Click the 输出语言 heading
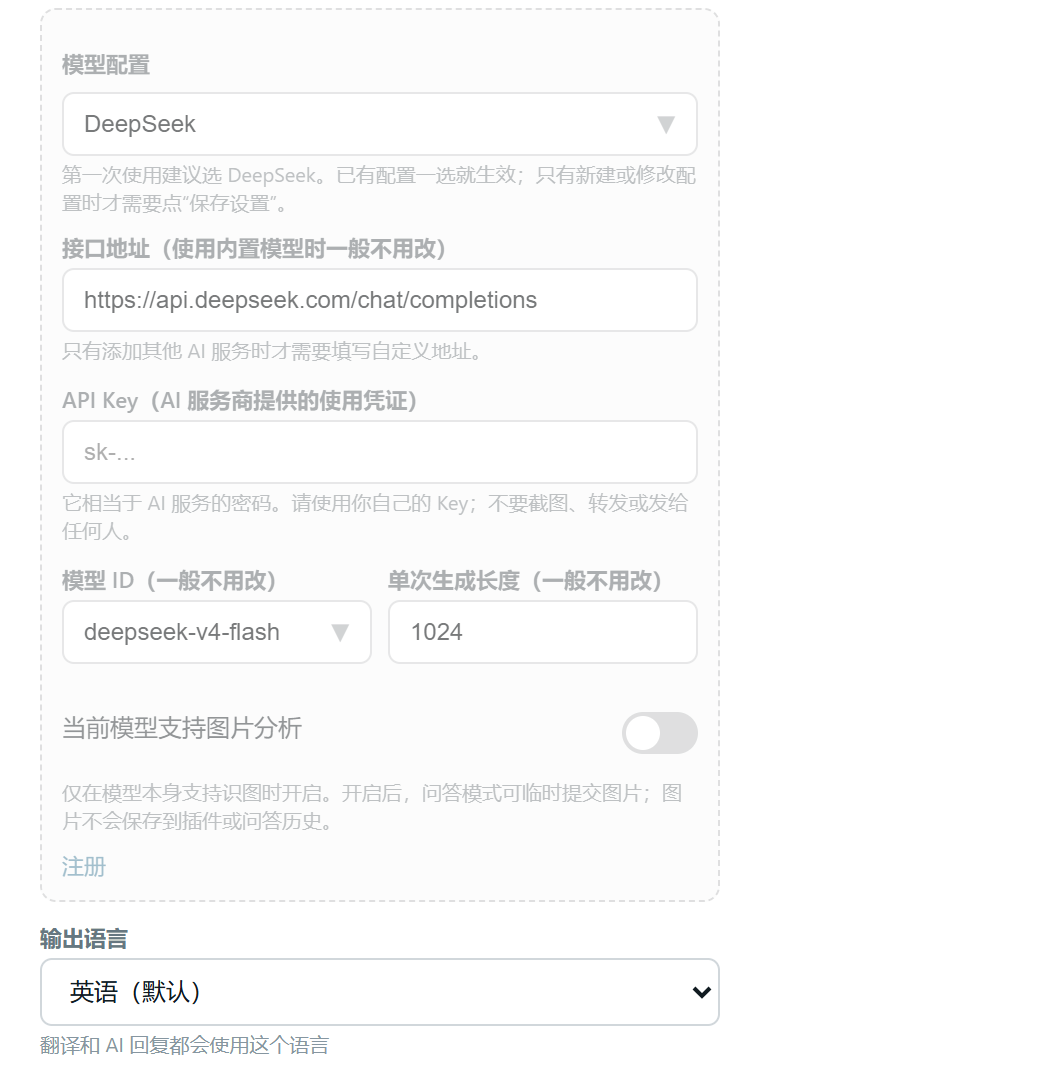 pos(84,939)
